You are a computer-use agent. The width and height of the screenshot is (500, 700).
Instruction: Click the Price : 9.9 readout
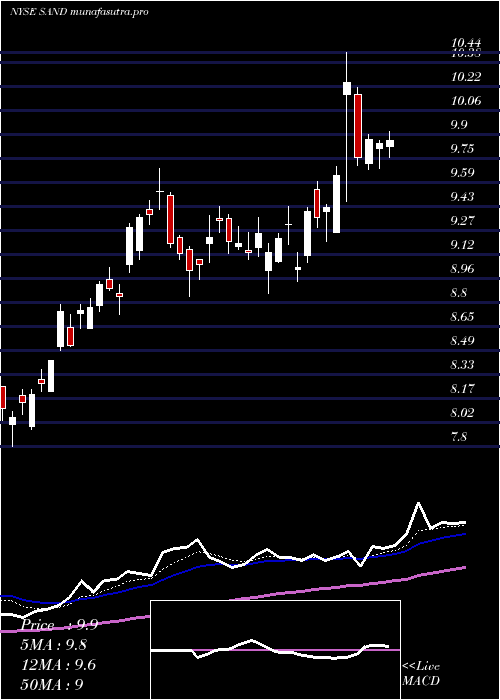[60, 625]
